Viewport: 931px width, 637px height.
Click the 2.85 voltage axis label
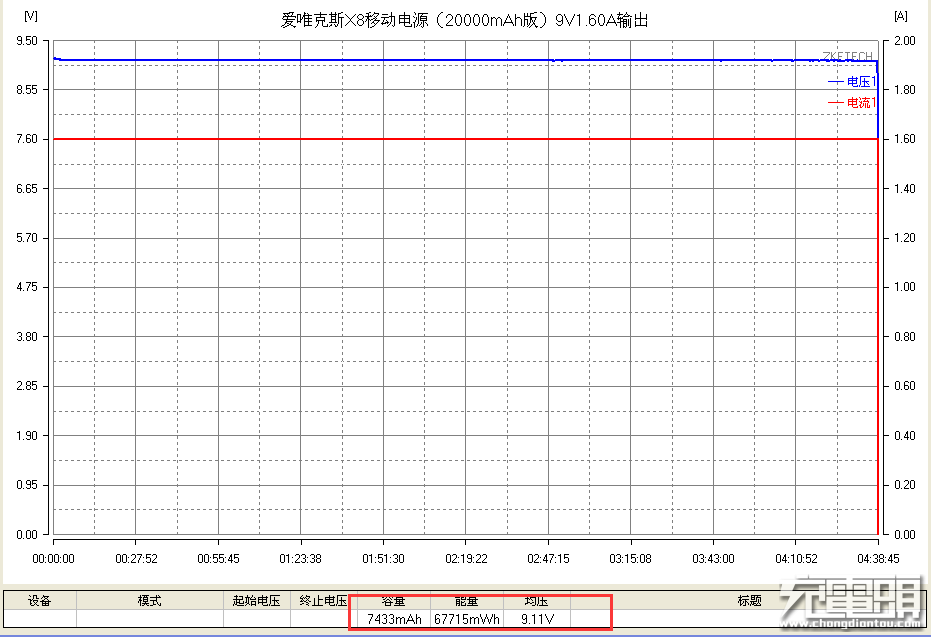[27, 386]
